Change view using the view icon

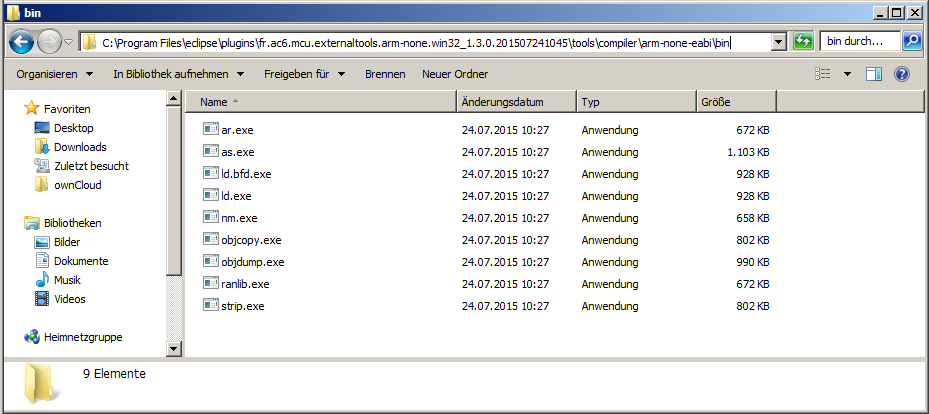(823, 74)
